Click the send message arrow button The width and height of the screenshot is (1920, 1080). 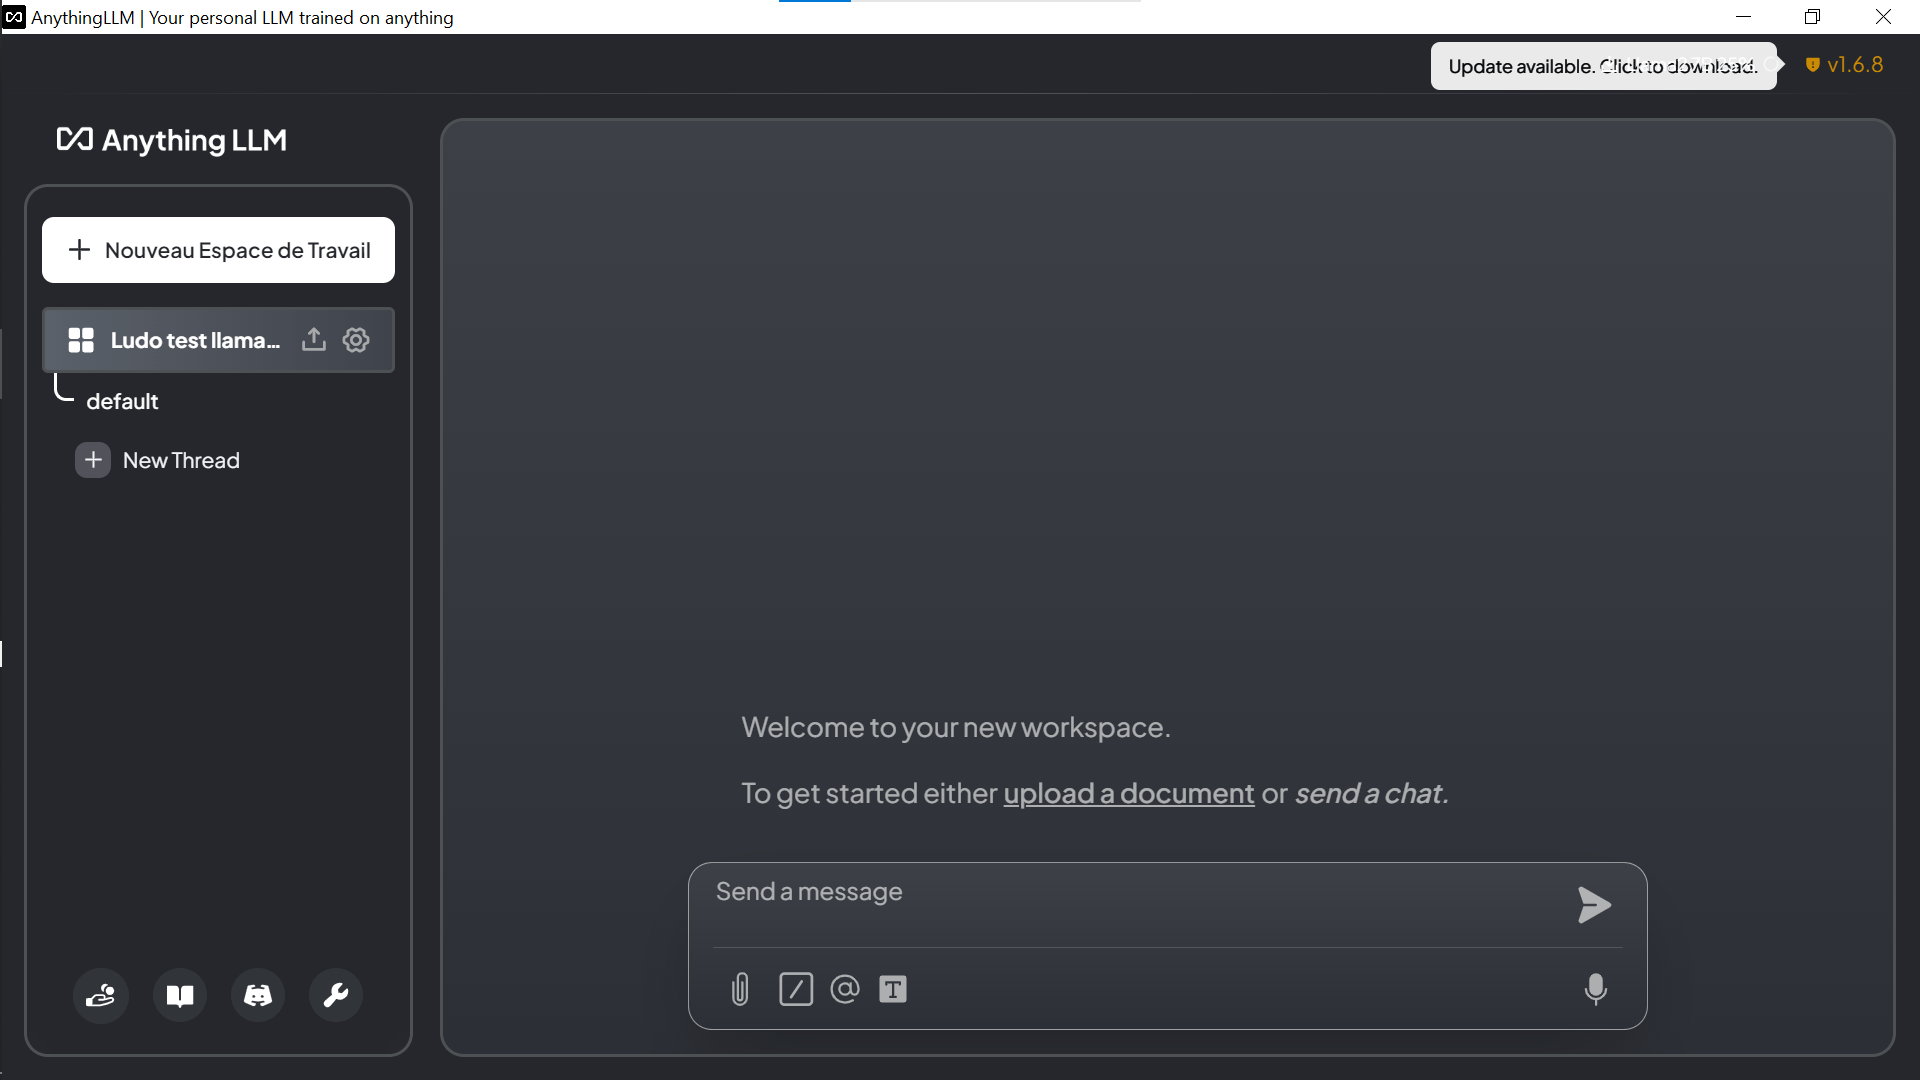click(1593, 905)
